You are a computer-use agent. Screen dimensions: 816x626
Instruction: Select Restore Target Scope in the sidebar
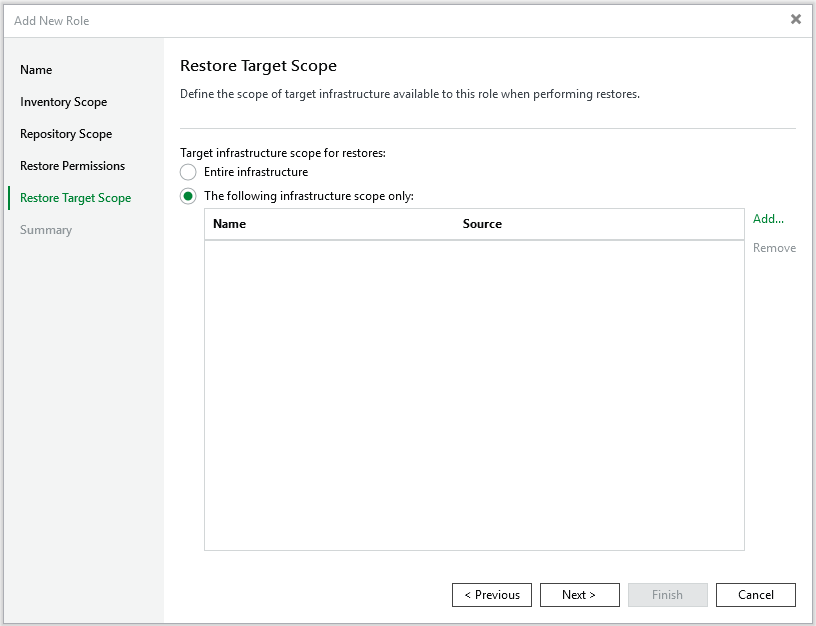tap(75, 198)
